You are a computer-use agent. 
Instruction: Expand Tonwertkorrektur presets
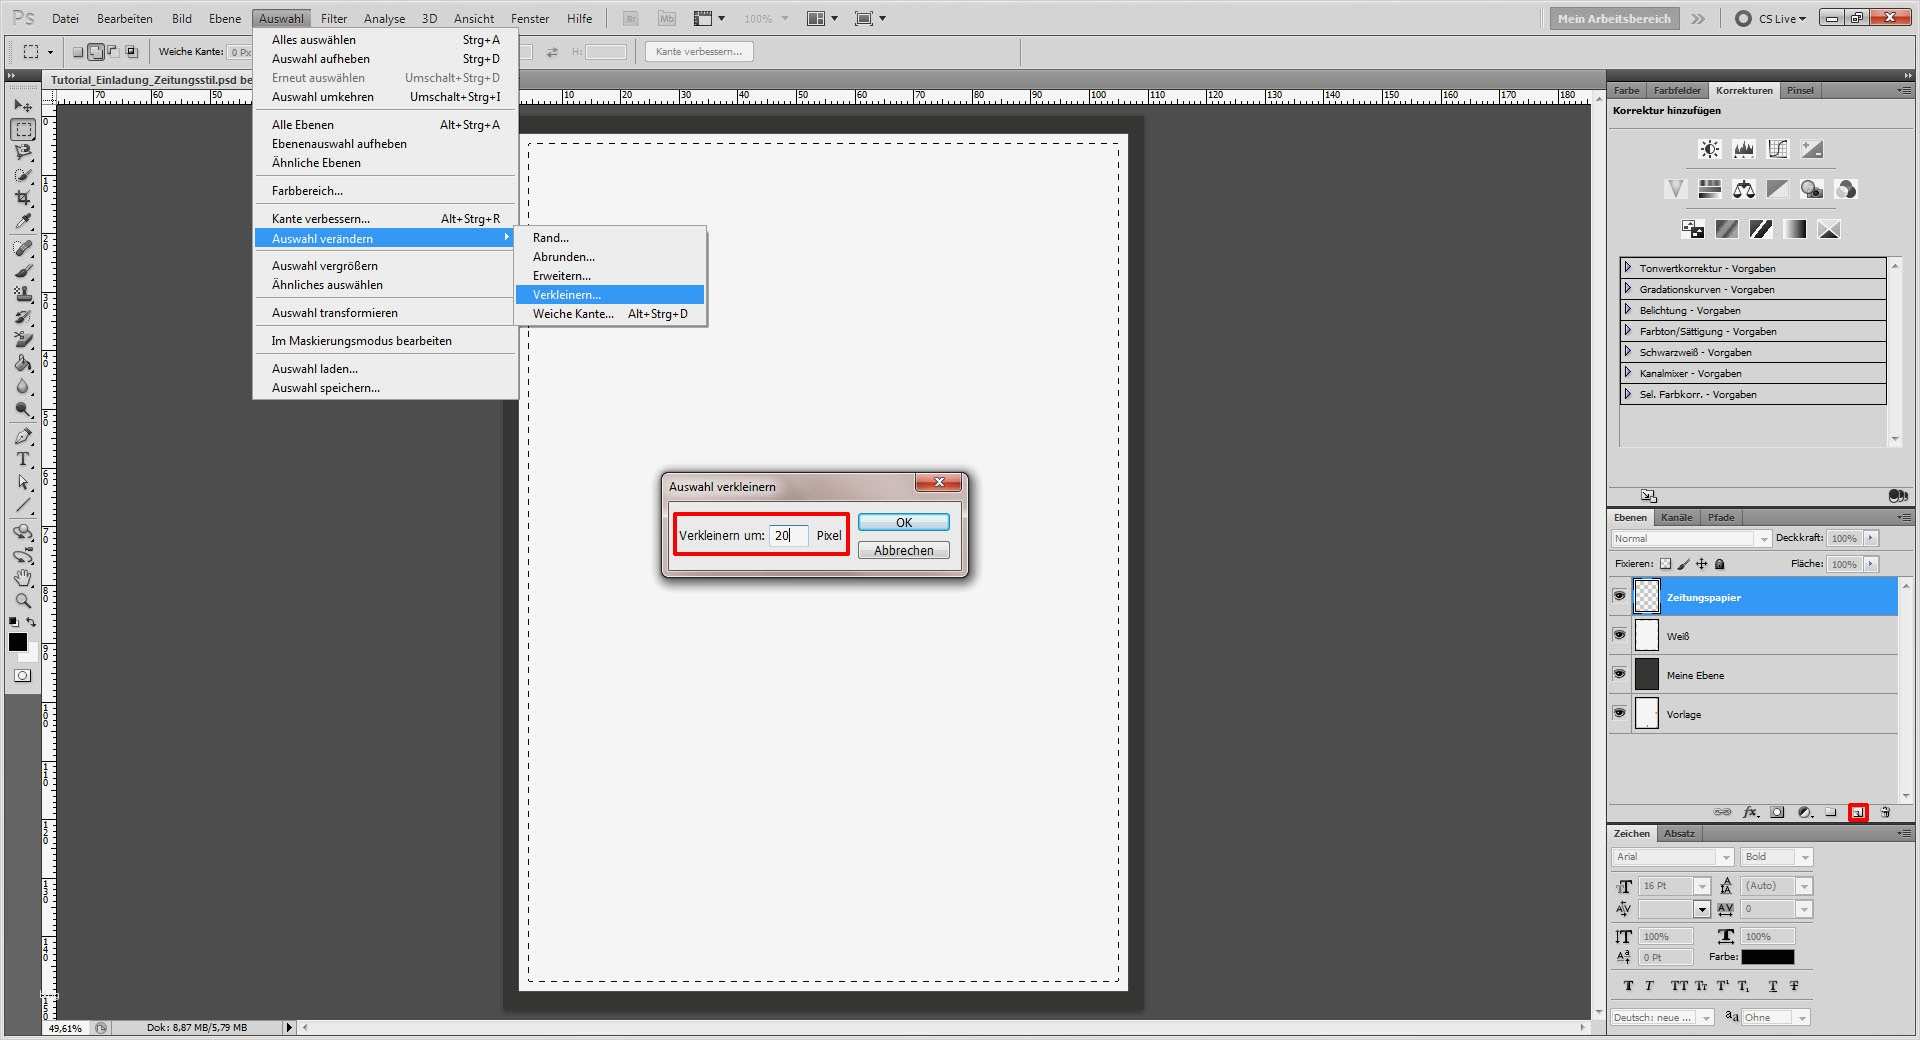[x=1628, y=268]
